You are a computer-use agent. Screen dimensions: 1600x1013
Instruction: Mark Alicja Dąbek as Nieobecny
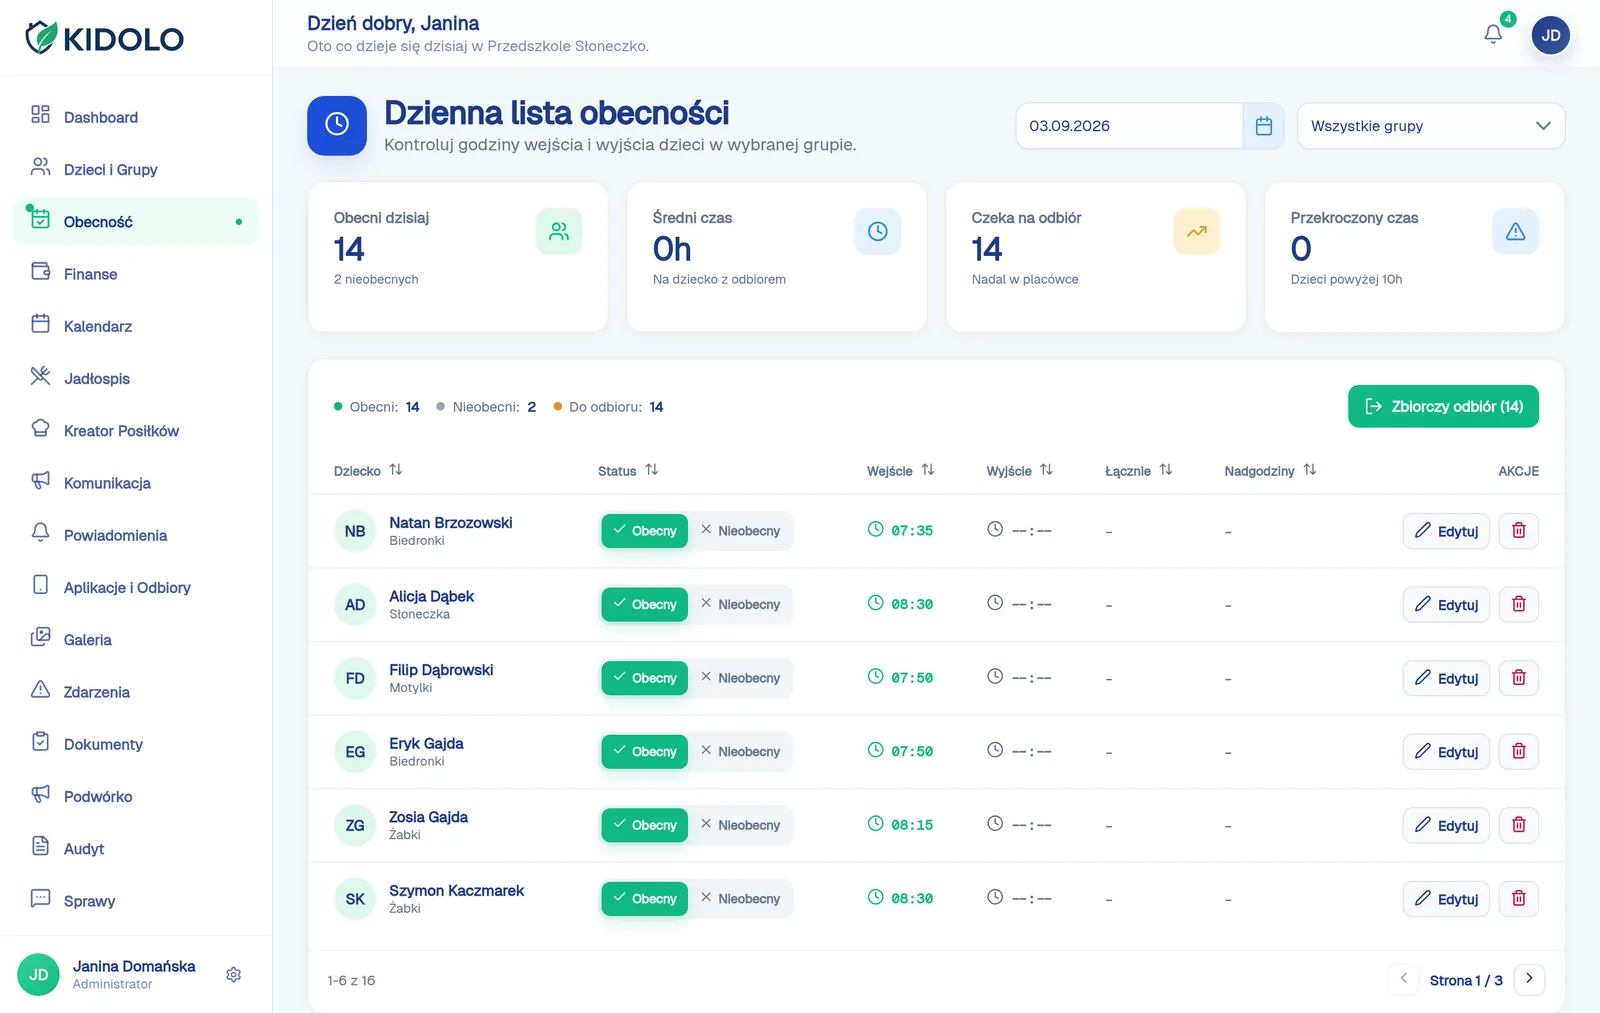[740, 604]
